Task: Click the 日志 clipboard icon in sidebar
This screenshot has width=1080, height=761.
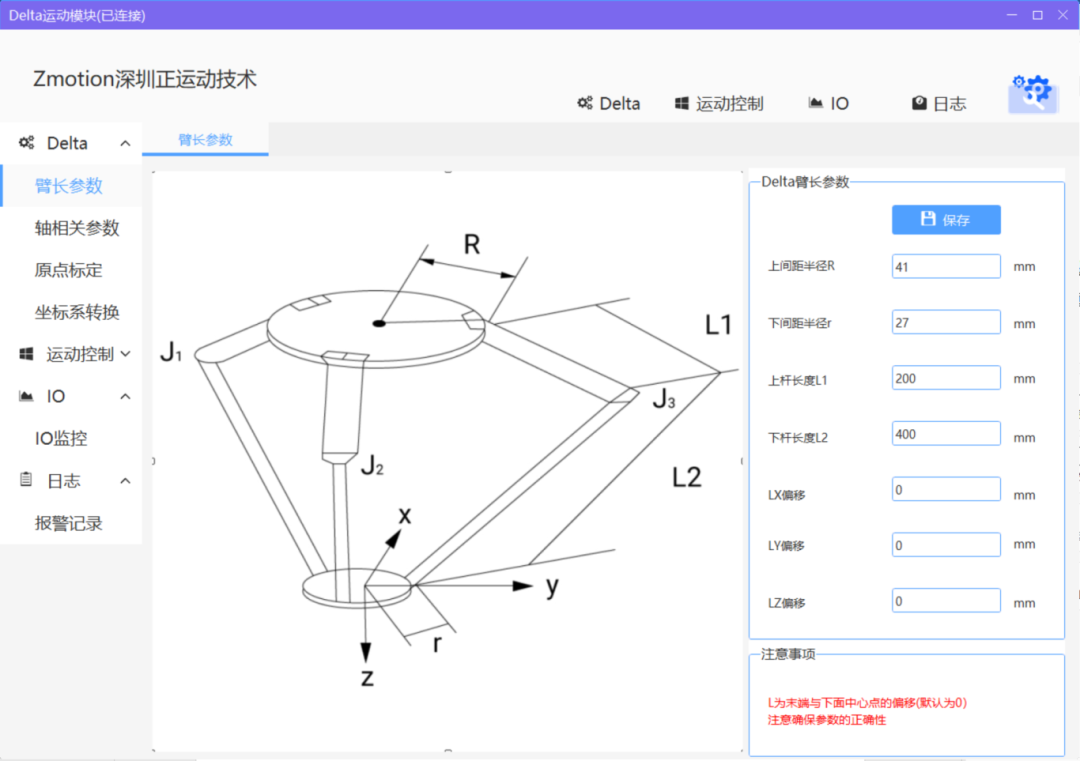Action: [x=26, y=480]
